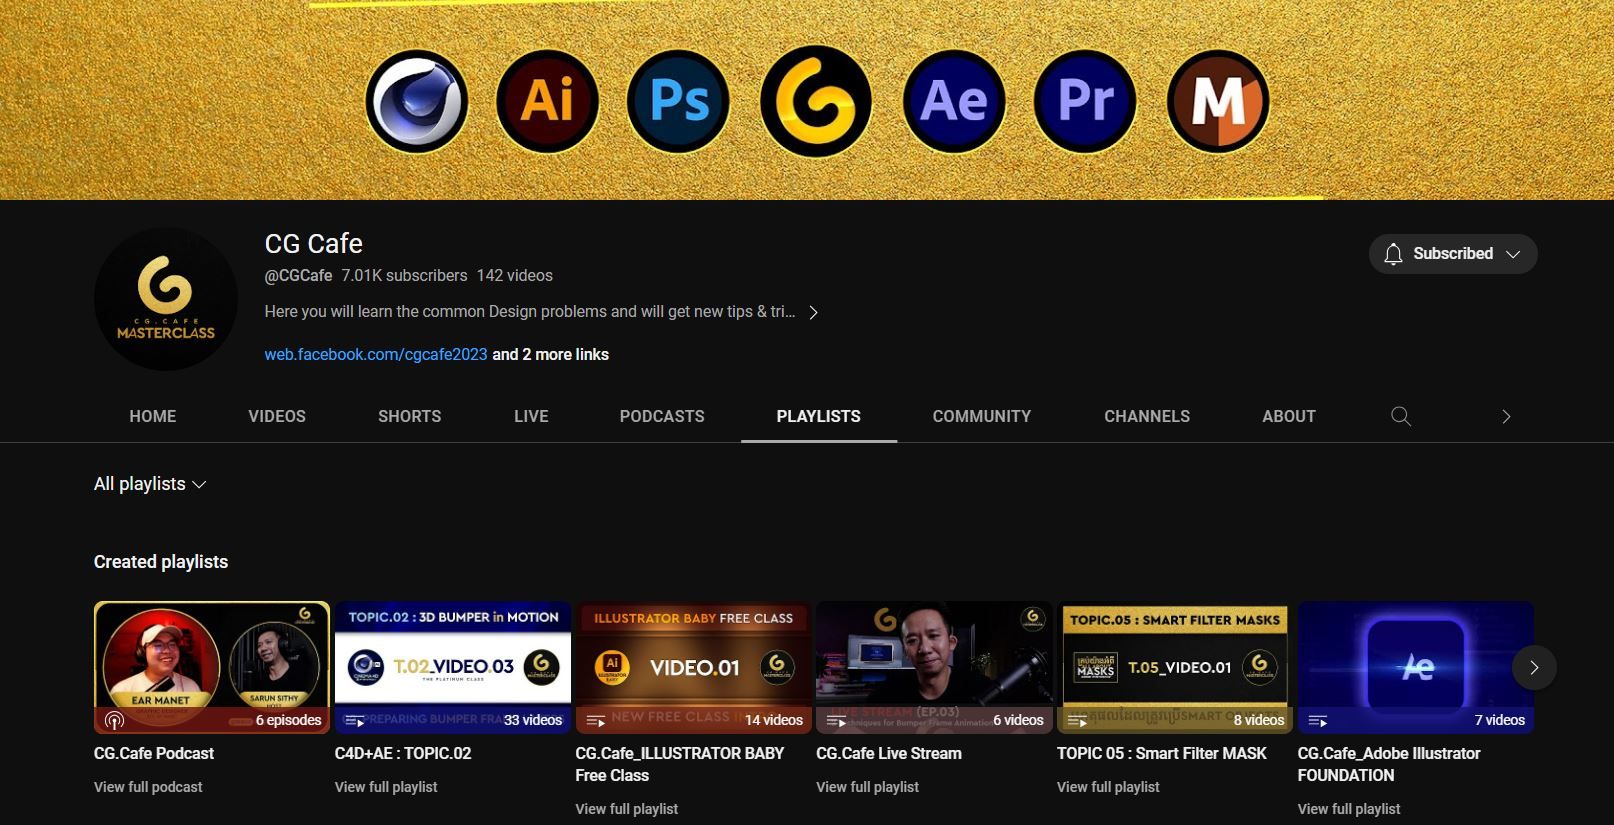1614x825 pixels.
Task: Click the 7.01K subscribers count
Action: [404, 275]
